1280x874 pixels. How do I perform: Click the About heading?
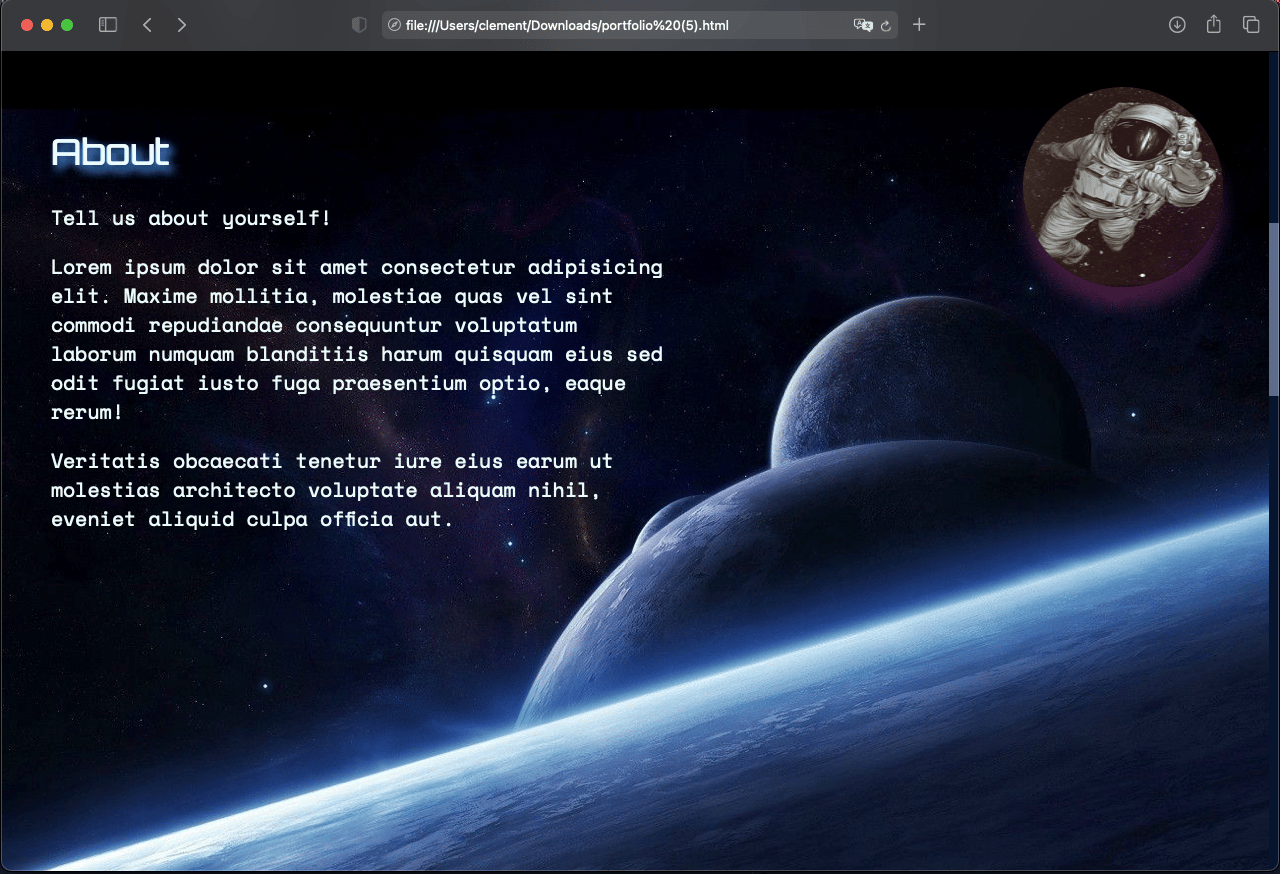111,152
